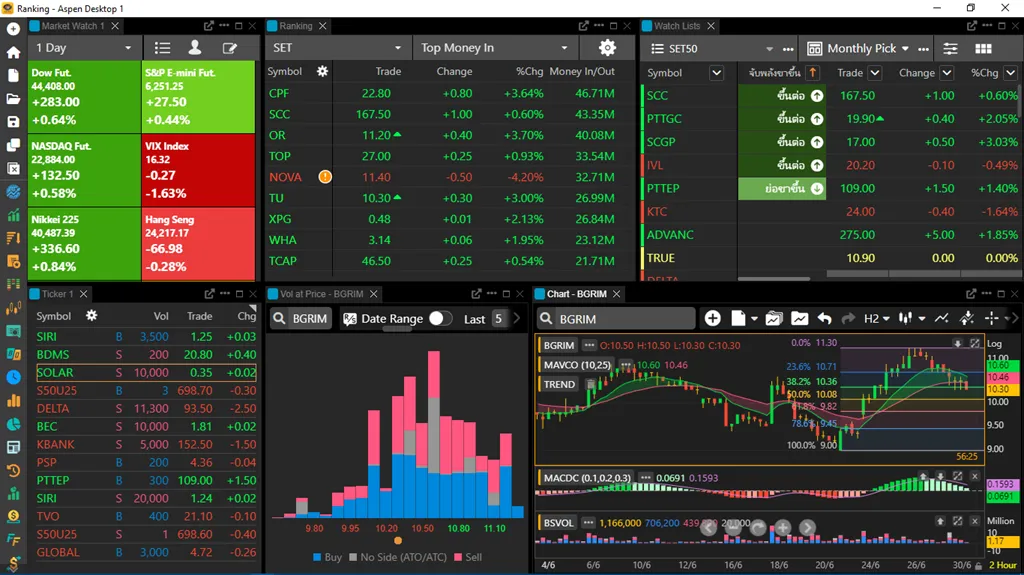1024x575 pixels.
Task: Open the Watch Lists grid layout icon
Action: click(x=983, y=48)
